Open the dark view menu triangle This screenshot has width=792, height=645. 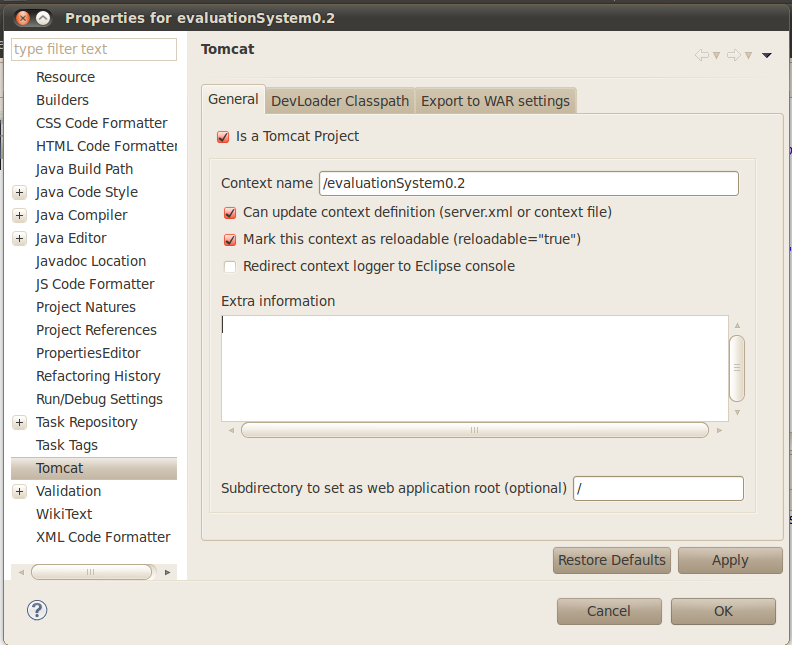pos(767,56)
